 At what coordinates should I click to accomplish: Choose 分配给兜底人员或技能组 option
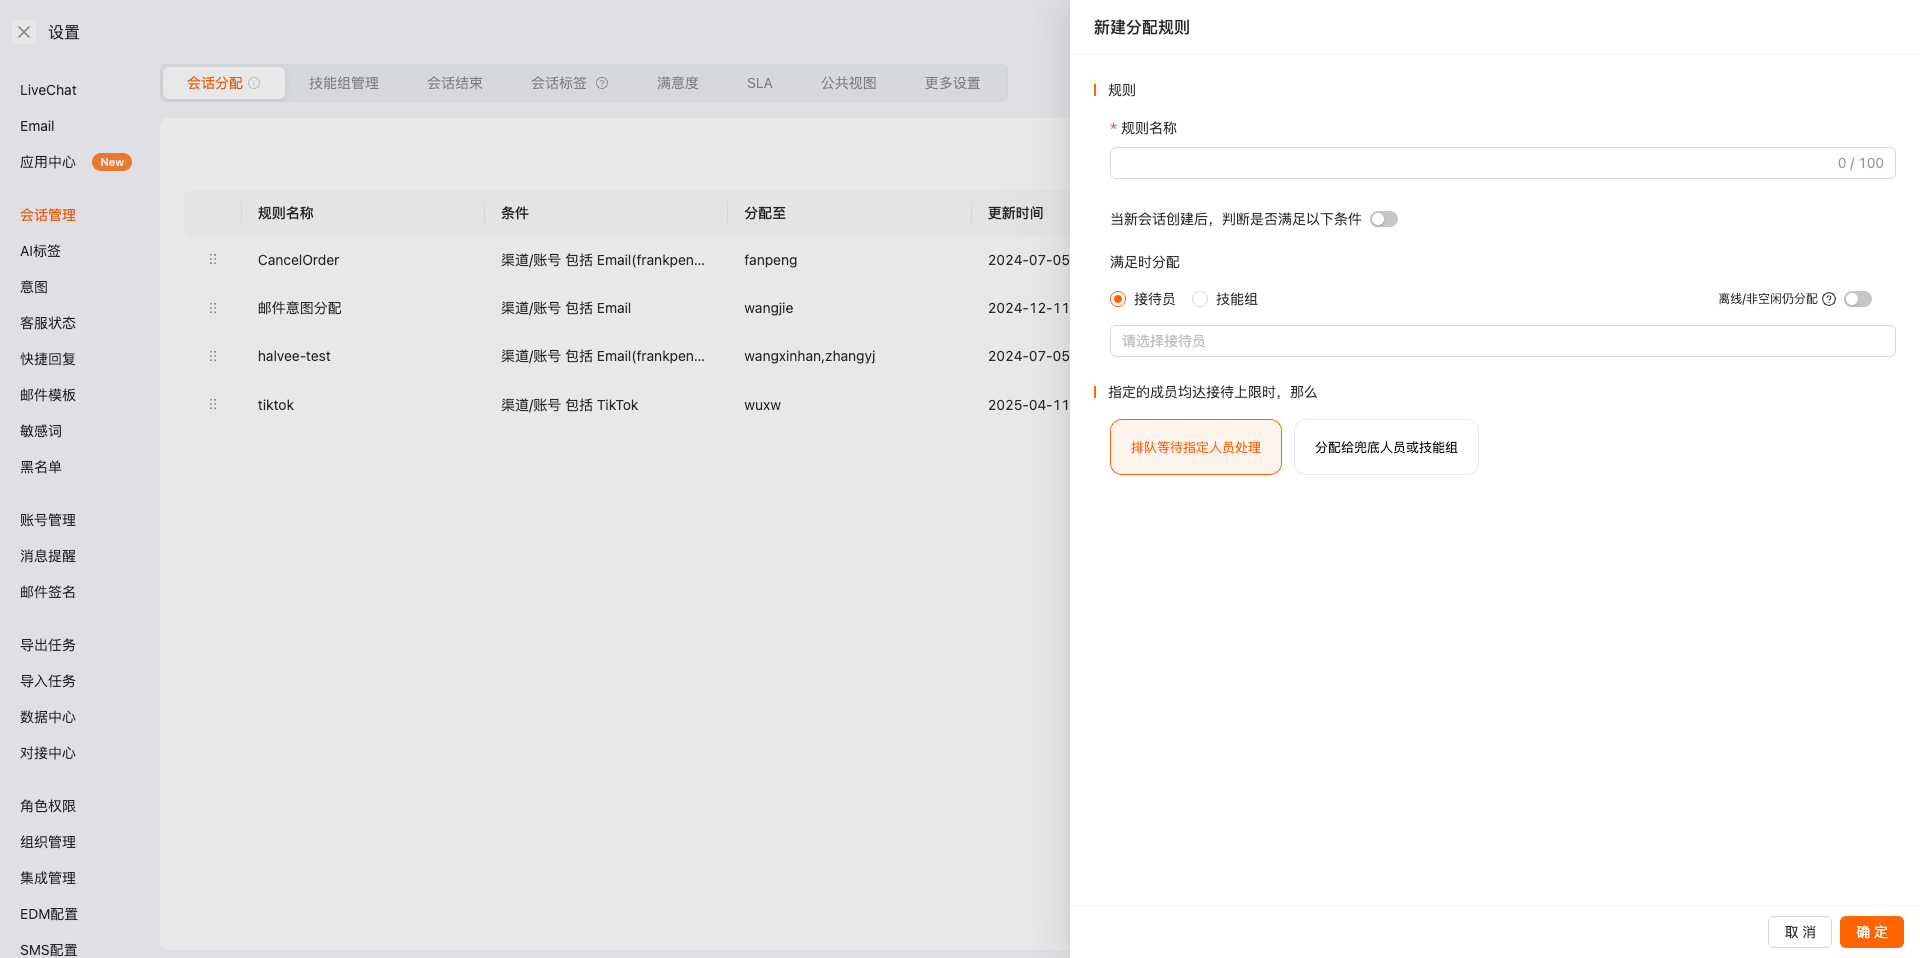click(1385, 447)
